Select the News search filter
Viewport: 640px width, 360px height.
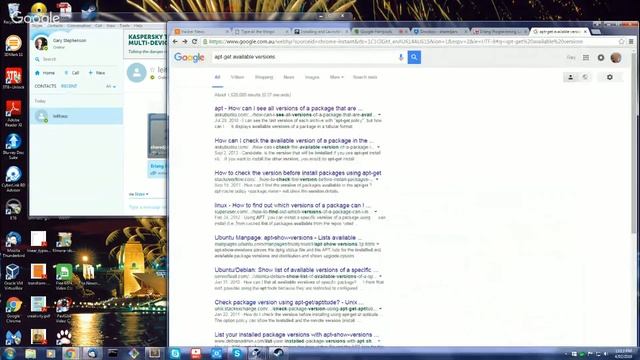click(x=289, y=77)
